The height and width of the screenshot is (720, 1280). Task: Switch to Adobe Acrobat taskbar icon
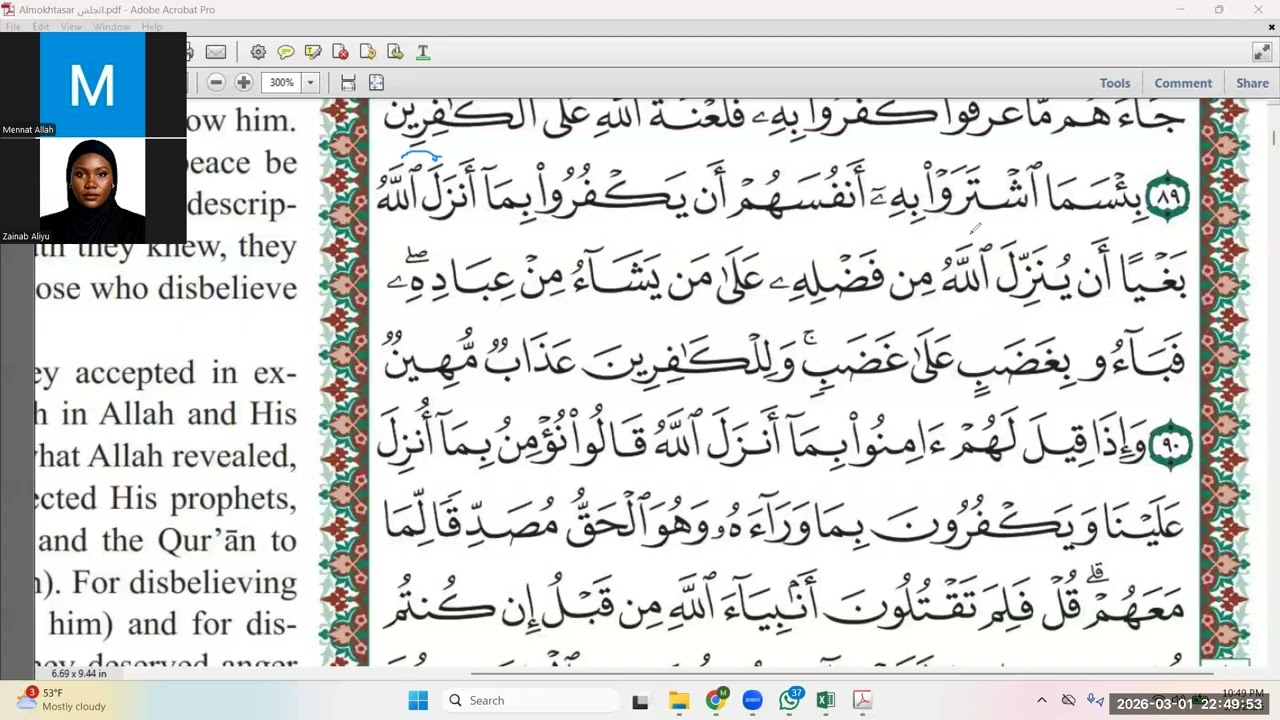pos(862,700)
